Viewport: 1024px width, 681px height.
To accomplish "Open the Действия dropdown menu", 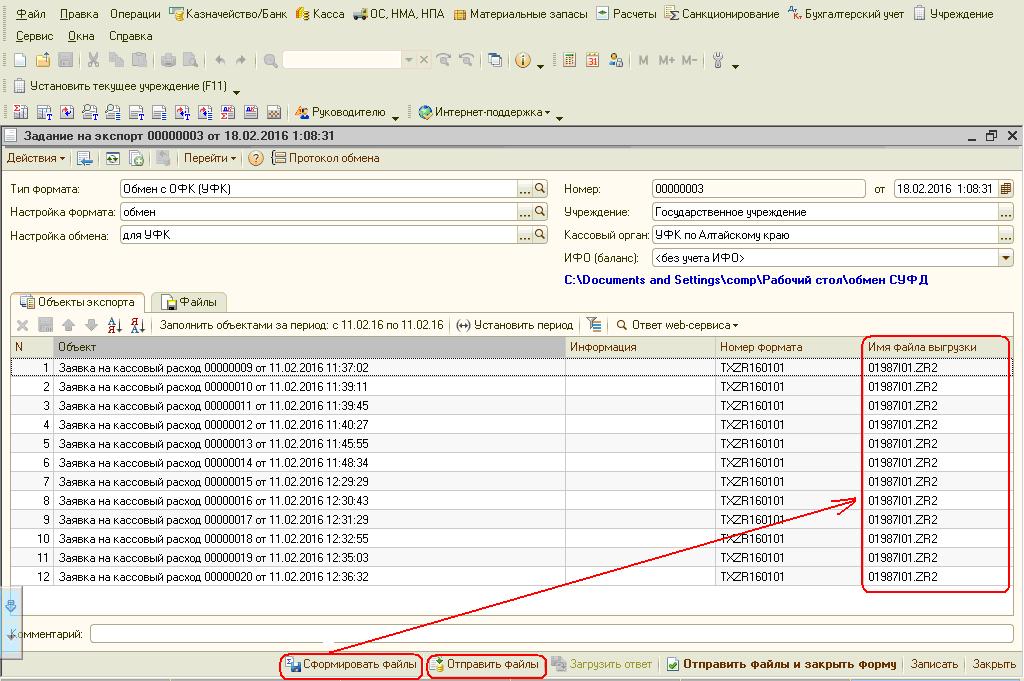I will point(36,158).
